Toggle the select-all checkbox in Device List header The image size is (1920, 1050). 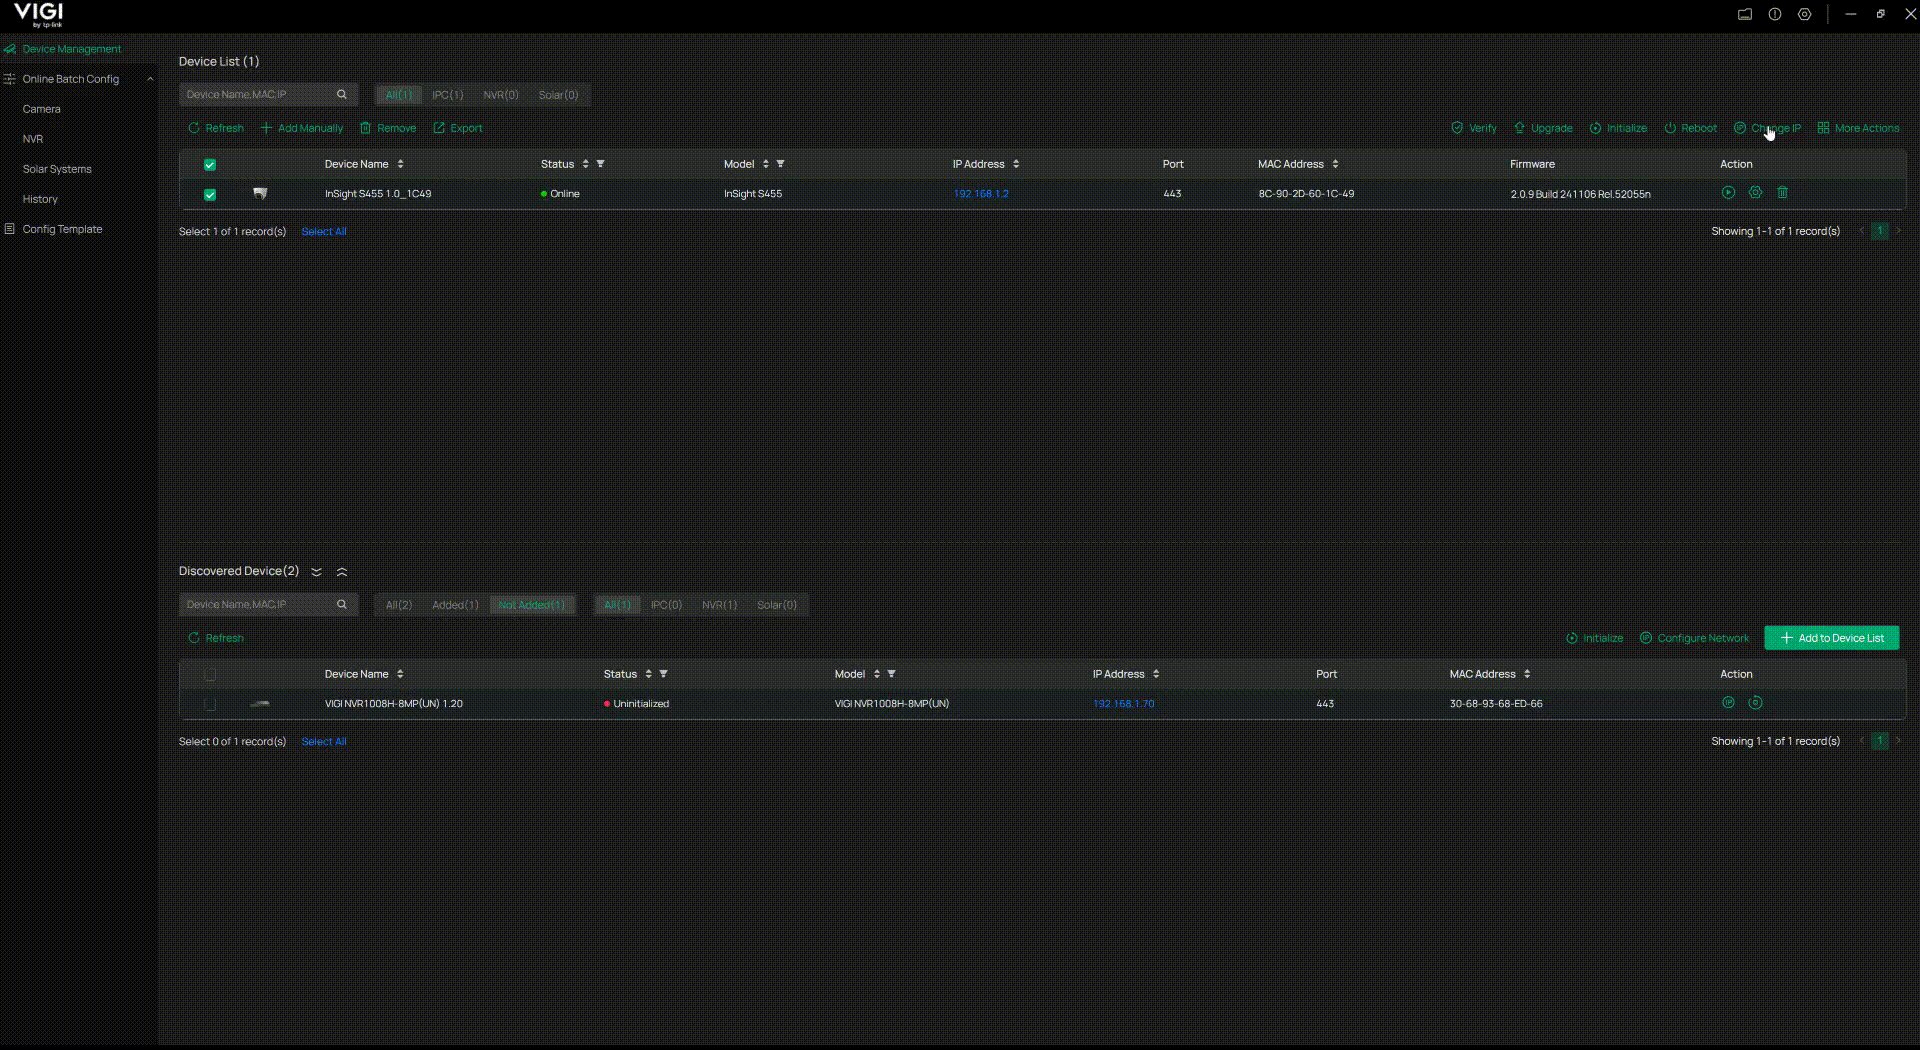tap(210, 165)
